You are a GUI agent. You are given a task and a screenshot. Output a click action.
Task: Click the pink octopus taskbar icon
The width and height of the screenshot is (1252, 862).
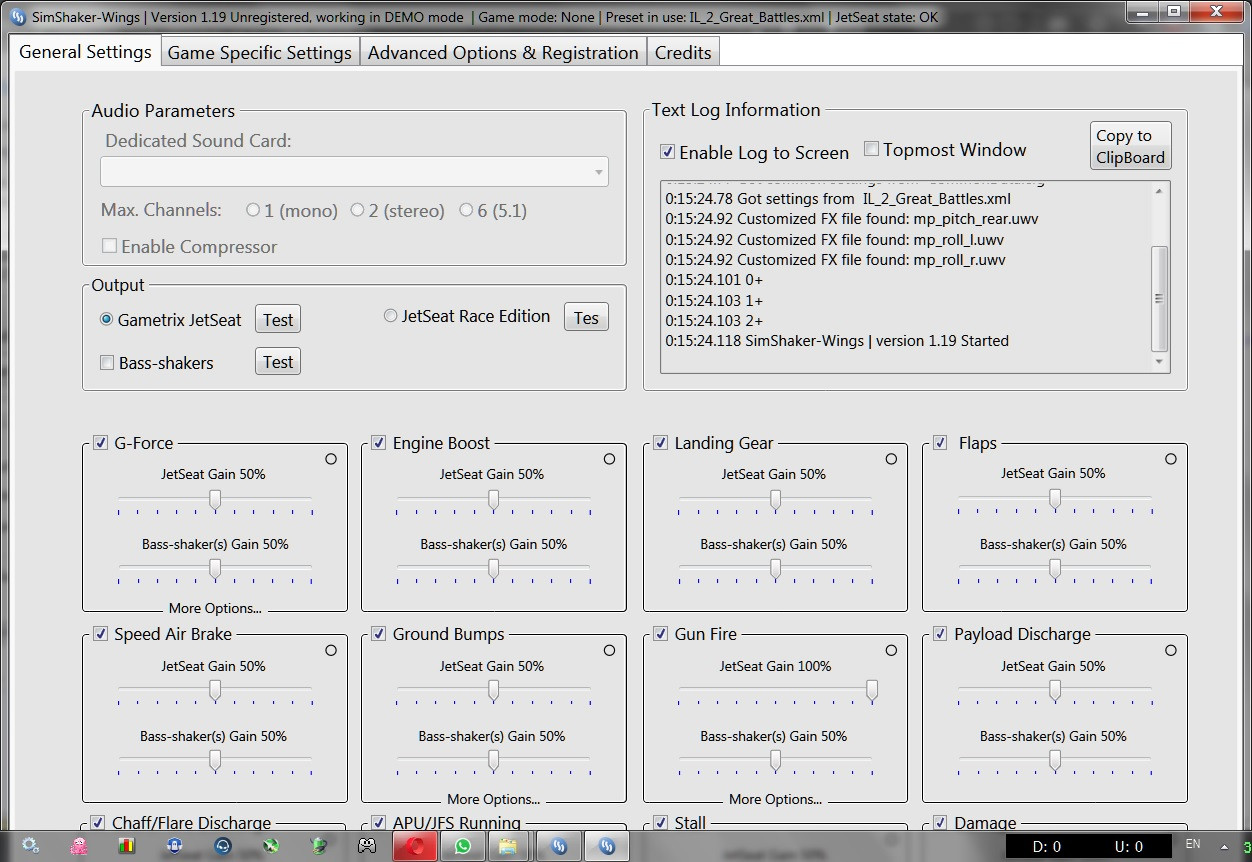coord(79,846)
